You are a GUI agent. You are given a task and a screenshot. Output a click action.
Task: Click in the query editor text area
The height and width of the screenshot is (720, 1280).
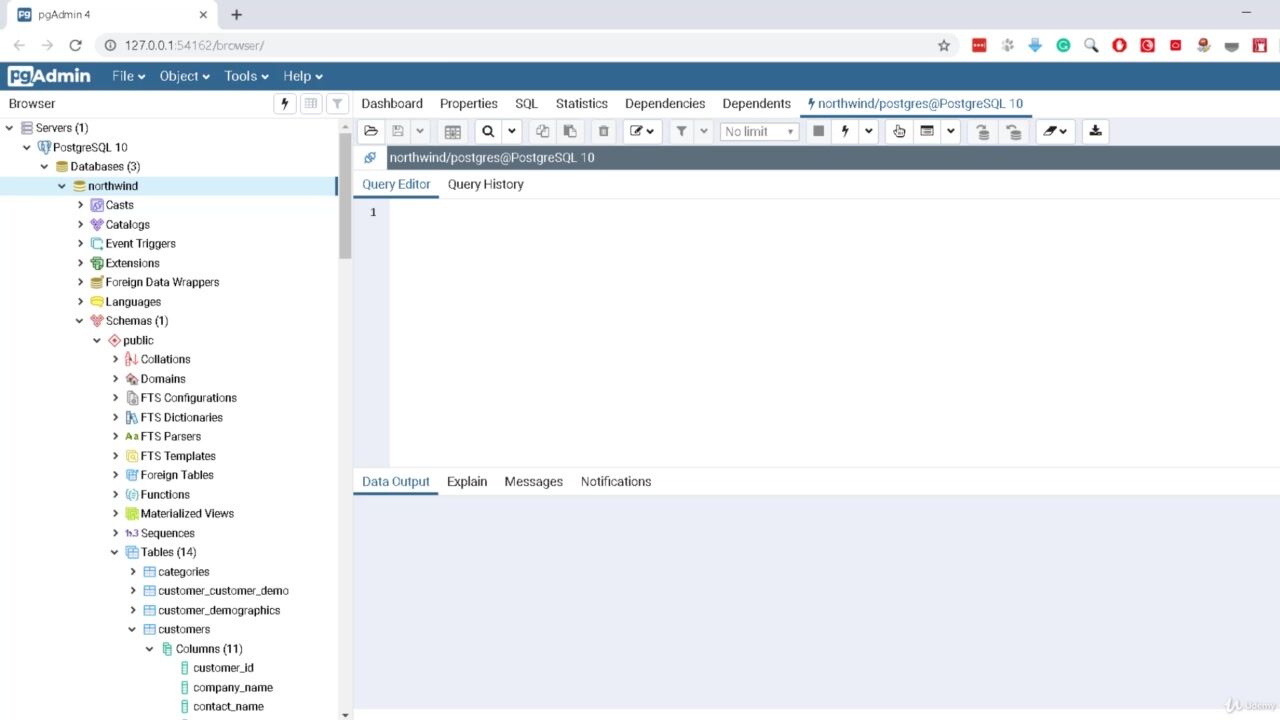tap(834, 332)
